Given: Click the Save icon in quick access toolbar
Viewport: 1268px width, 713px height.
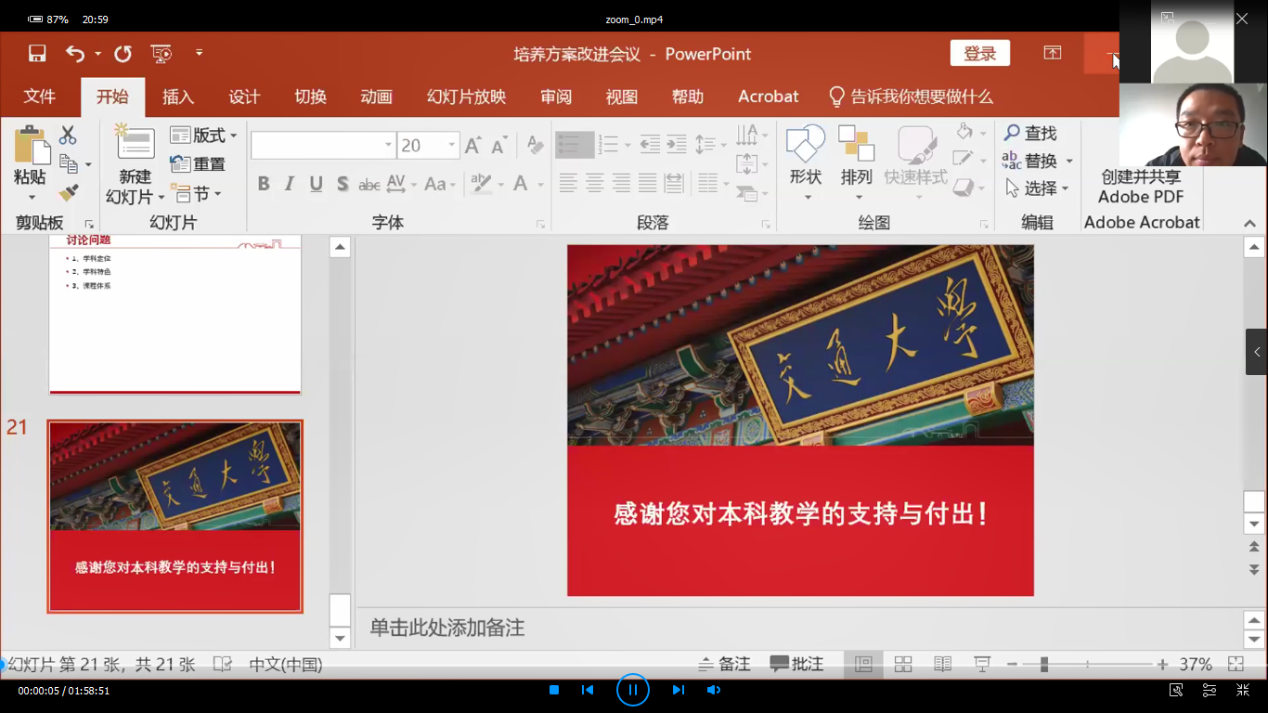Looking at the screenshot, I should point(37,53).
